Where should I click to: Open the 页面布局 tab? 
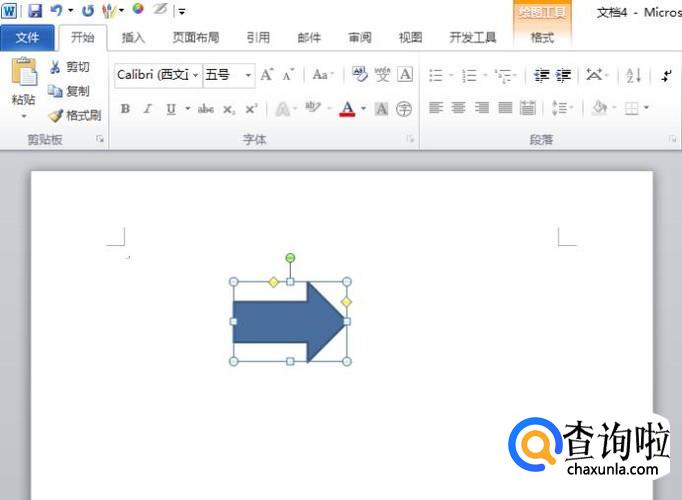(195, 38)
